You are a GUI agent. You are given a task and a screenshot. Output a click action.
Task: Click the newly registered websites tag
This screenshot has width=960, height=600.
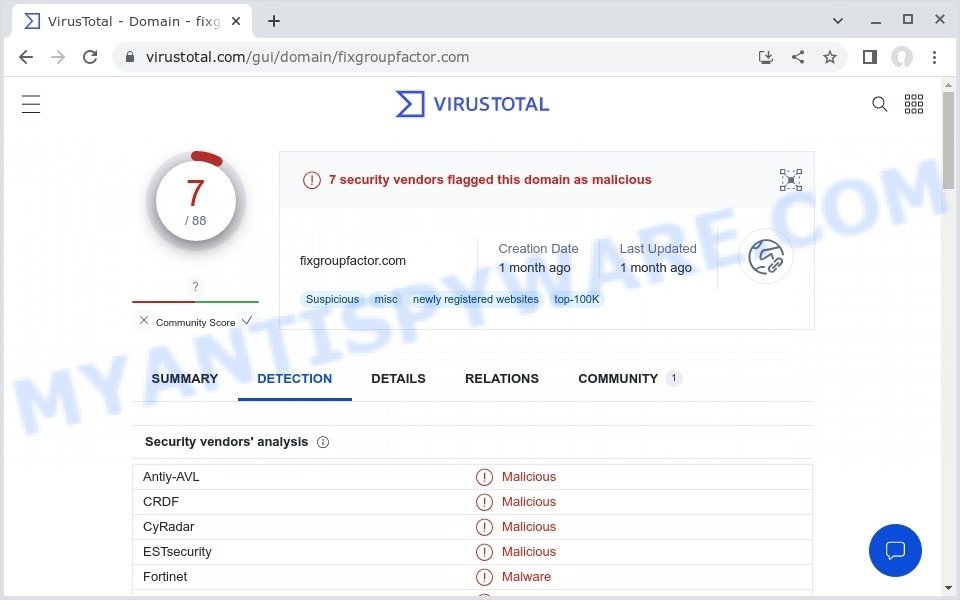coord(476,299)
